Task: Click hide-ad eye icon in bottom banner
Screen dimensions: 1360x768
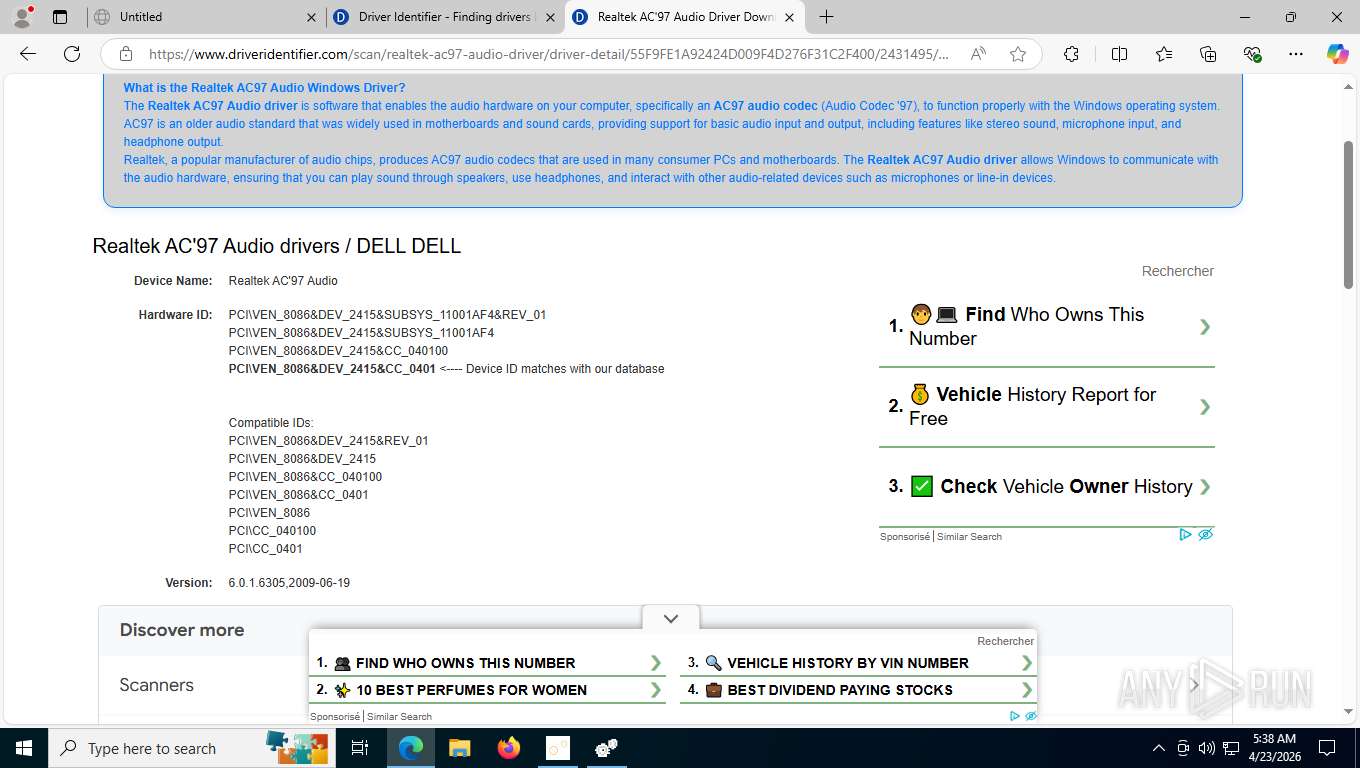Action: [x=1031, y=716]
